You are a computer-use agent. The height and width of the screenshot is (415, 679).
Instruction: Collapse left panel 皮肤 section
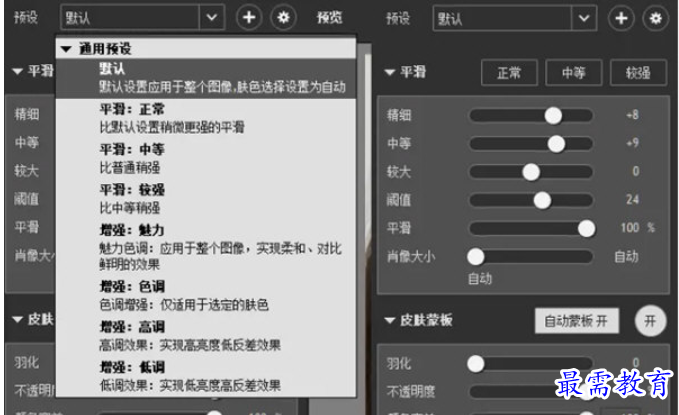(x=17, y=320)
